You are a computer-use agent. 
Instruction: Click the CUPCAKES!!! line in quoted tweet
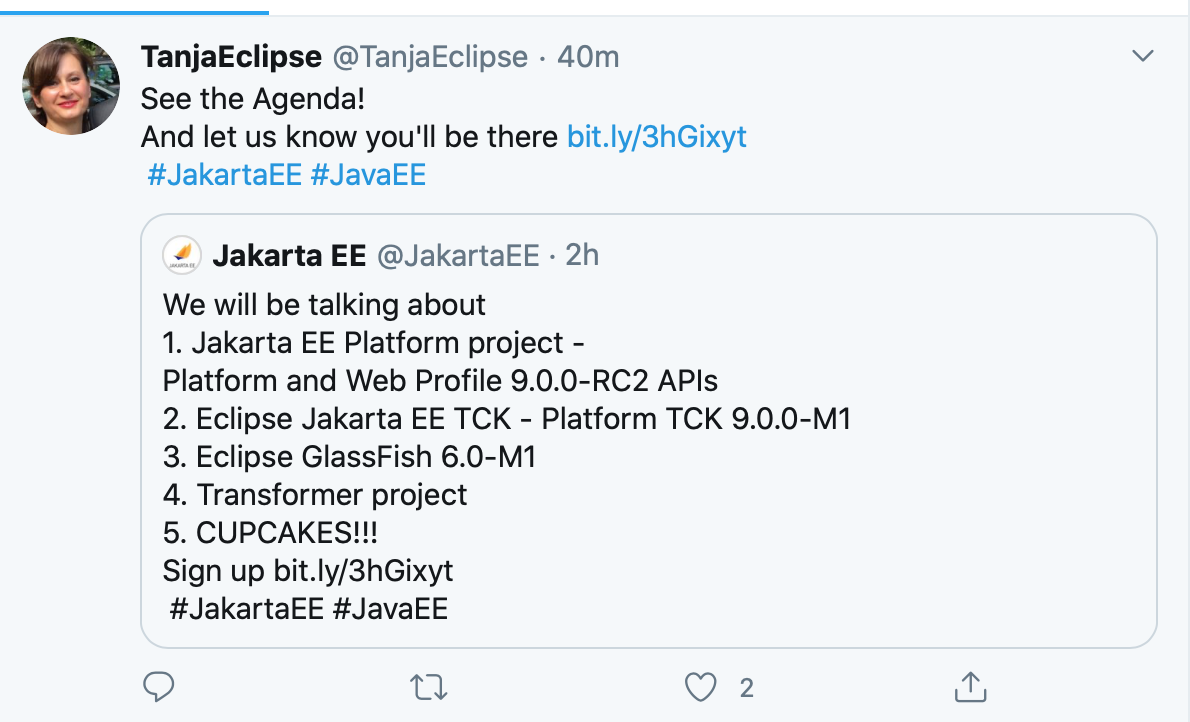pos(271,532)
